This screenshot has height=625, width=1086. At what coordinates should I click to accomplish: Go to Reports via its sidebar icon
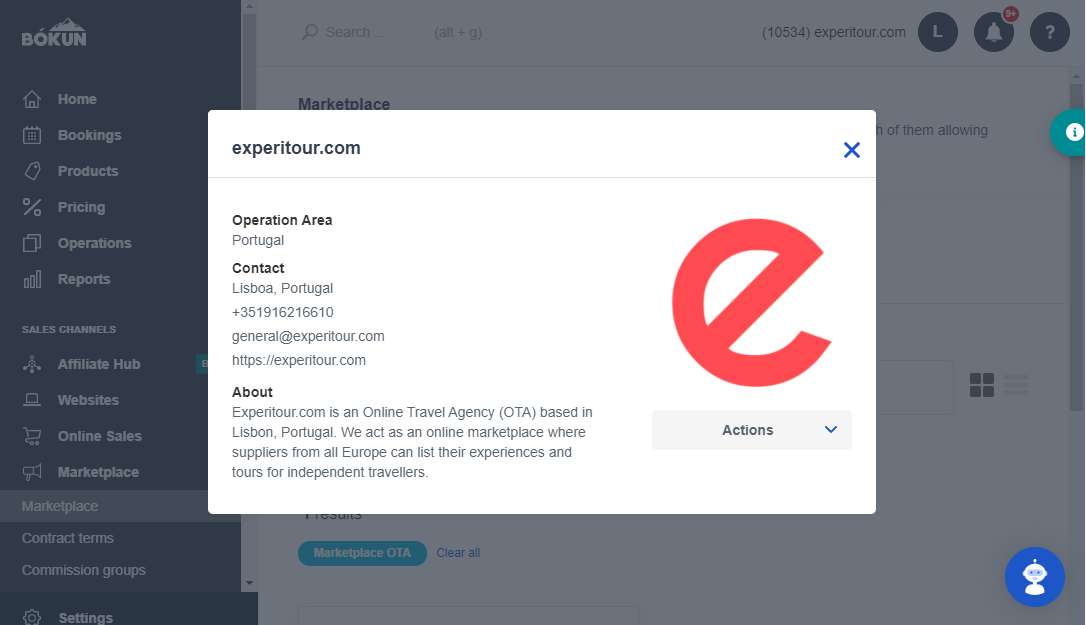[86, 279]
